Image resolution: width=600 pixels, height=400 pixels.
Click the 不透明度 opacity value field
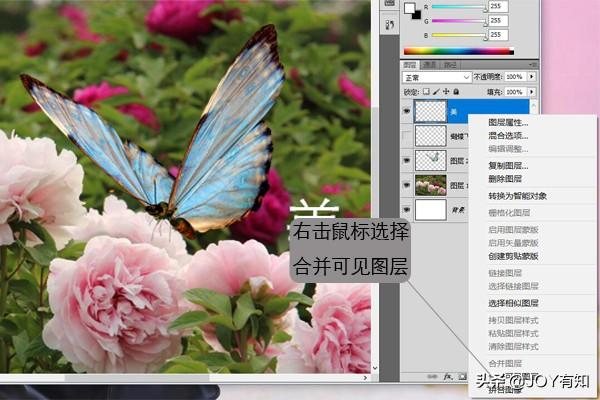click(x=515, y=77)
